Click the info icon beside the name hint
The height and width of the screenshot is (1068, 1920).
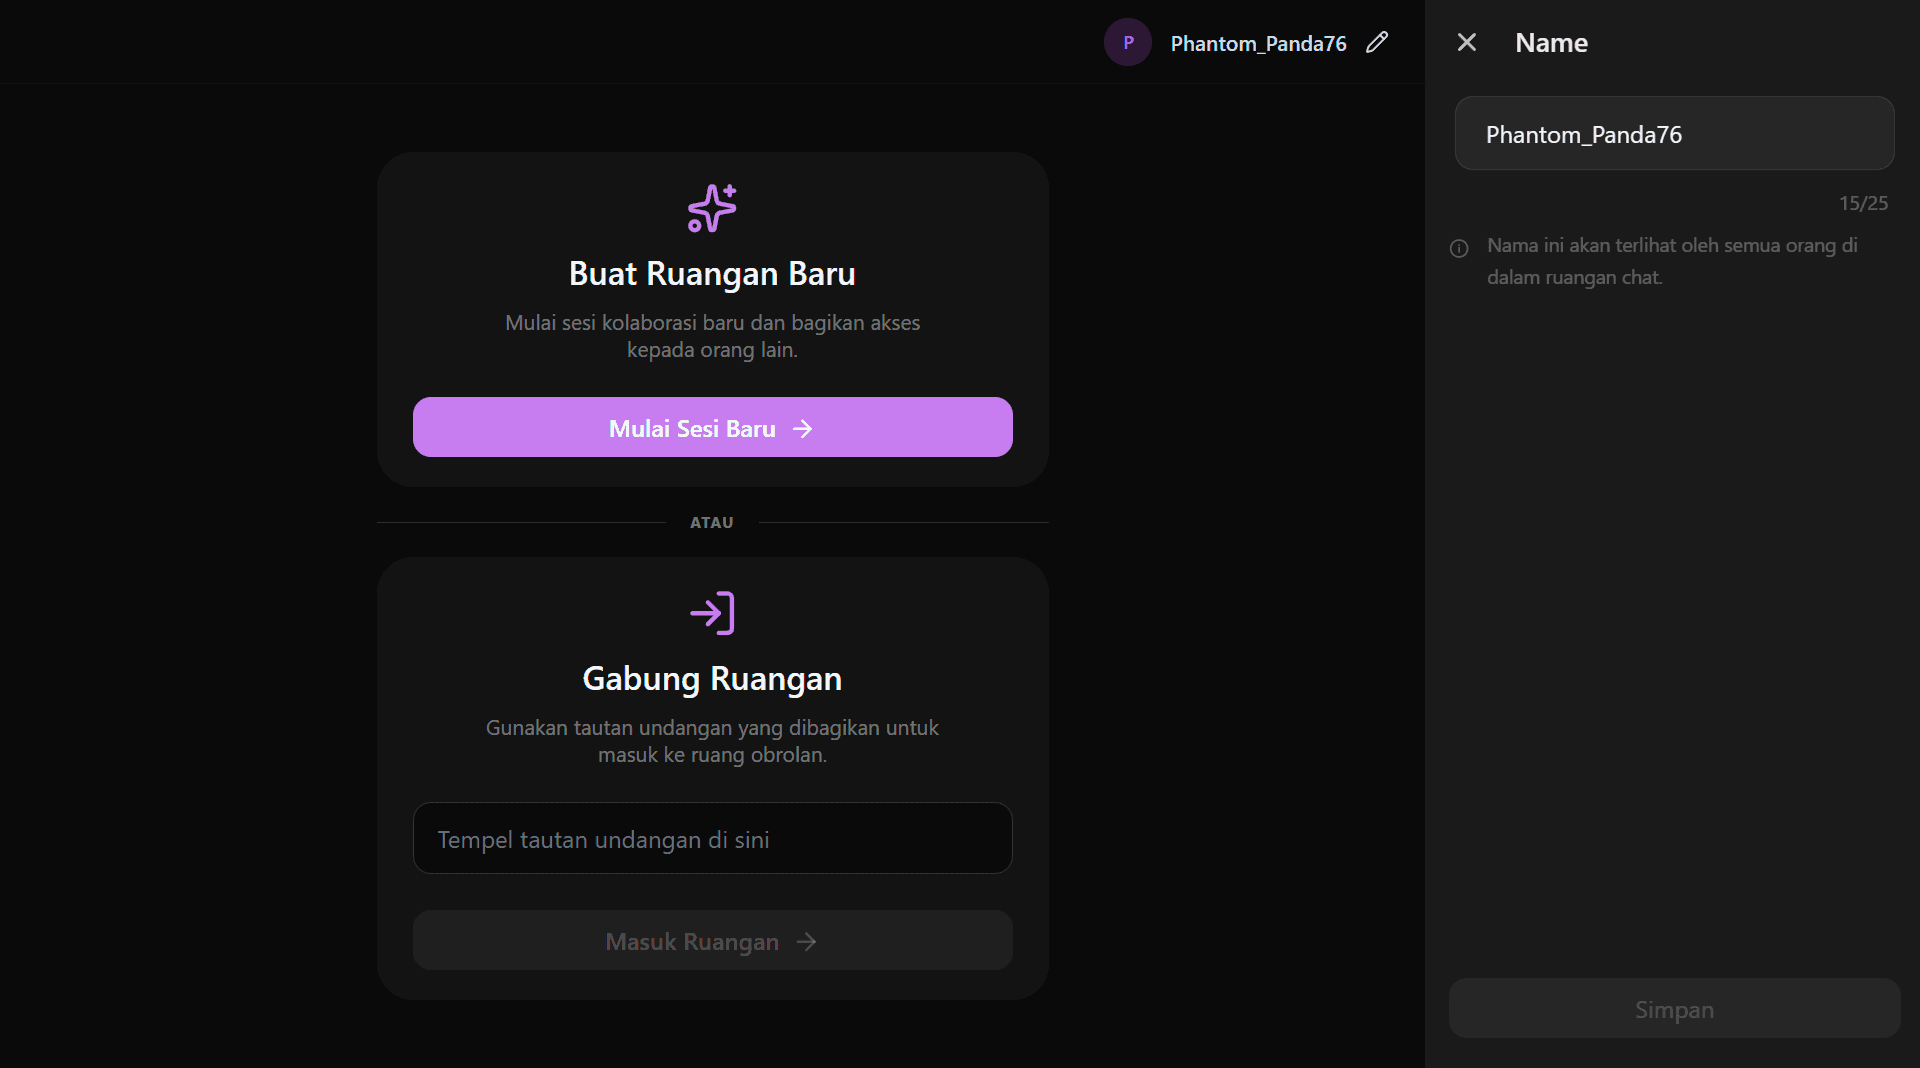pos(1459,248)
